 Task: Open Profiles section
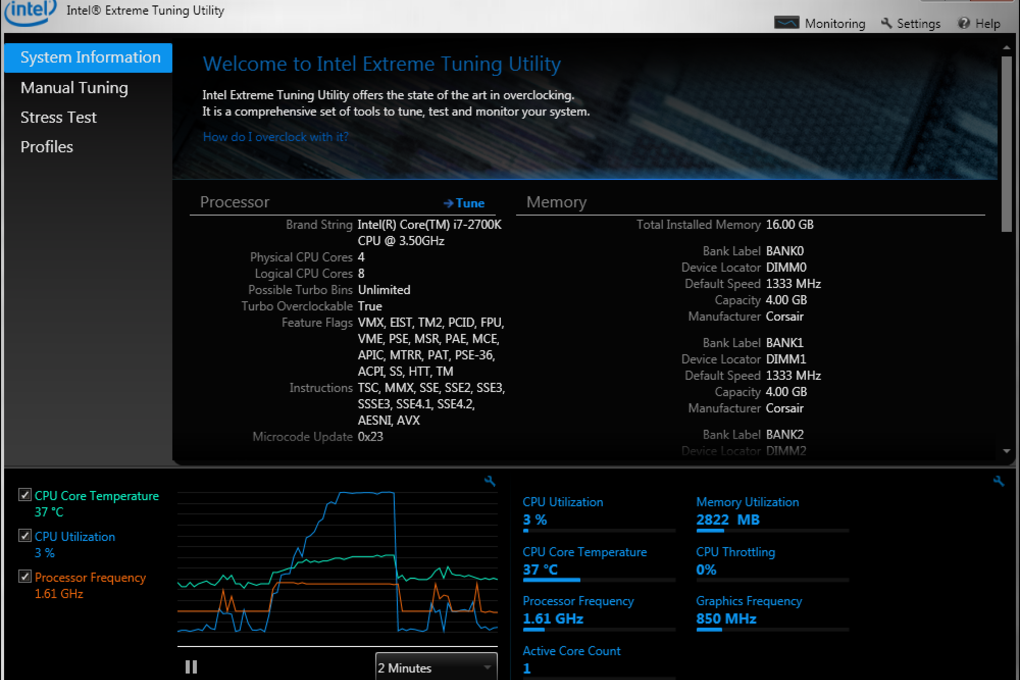47,147
